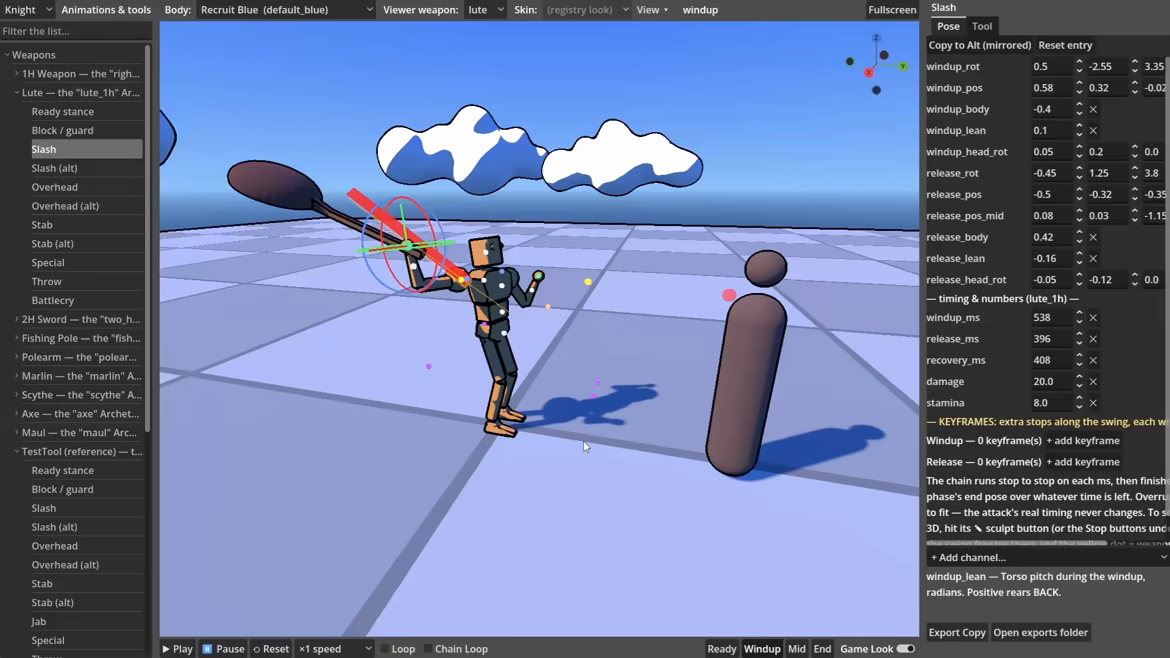Click the 3D axis orientation gizmo
The width and height of the screenshot is (1170, 658).
tap(877, 64)
